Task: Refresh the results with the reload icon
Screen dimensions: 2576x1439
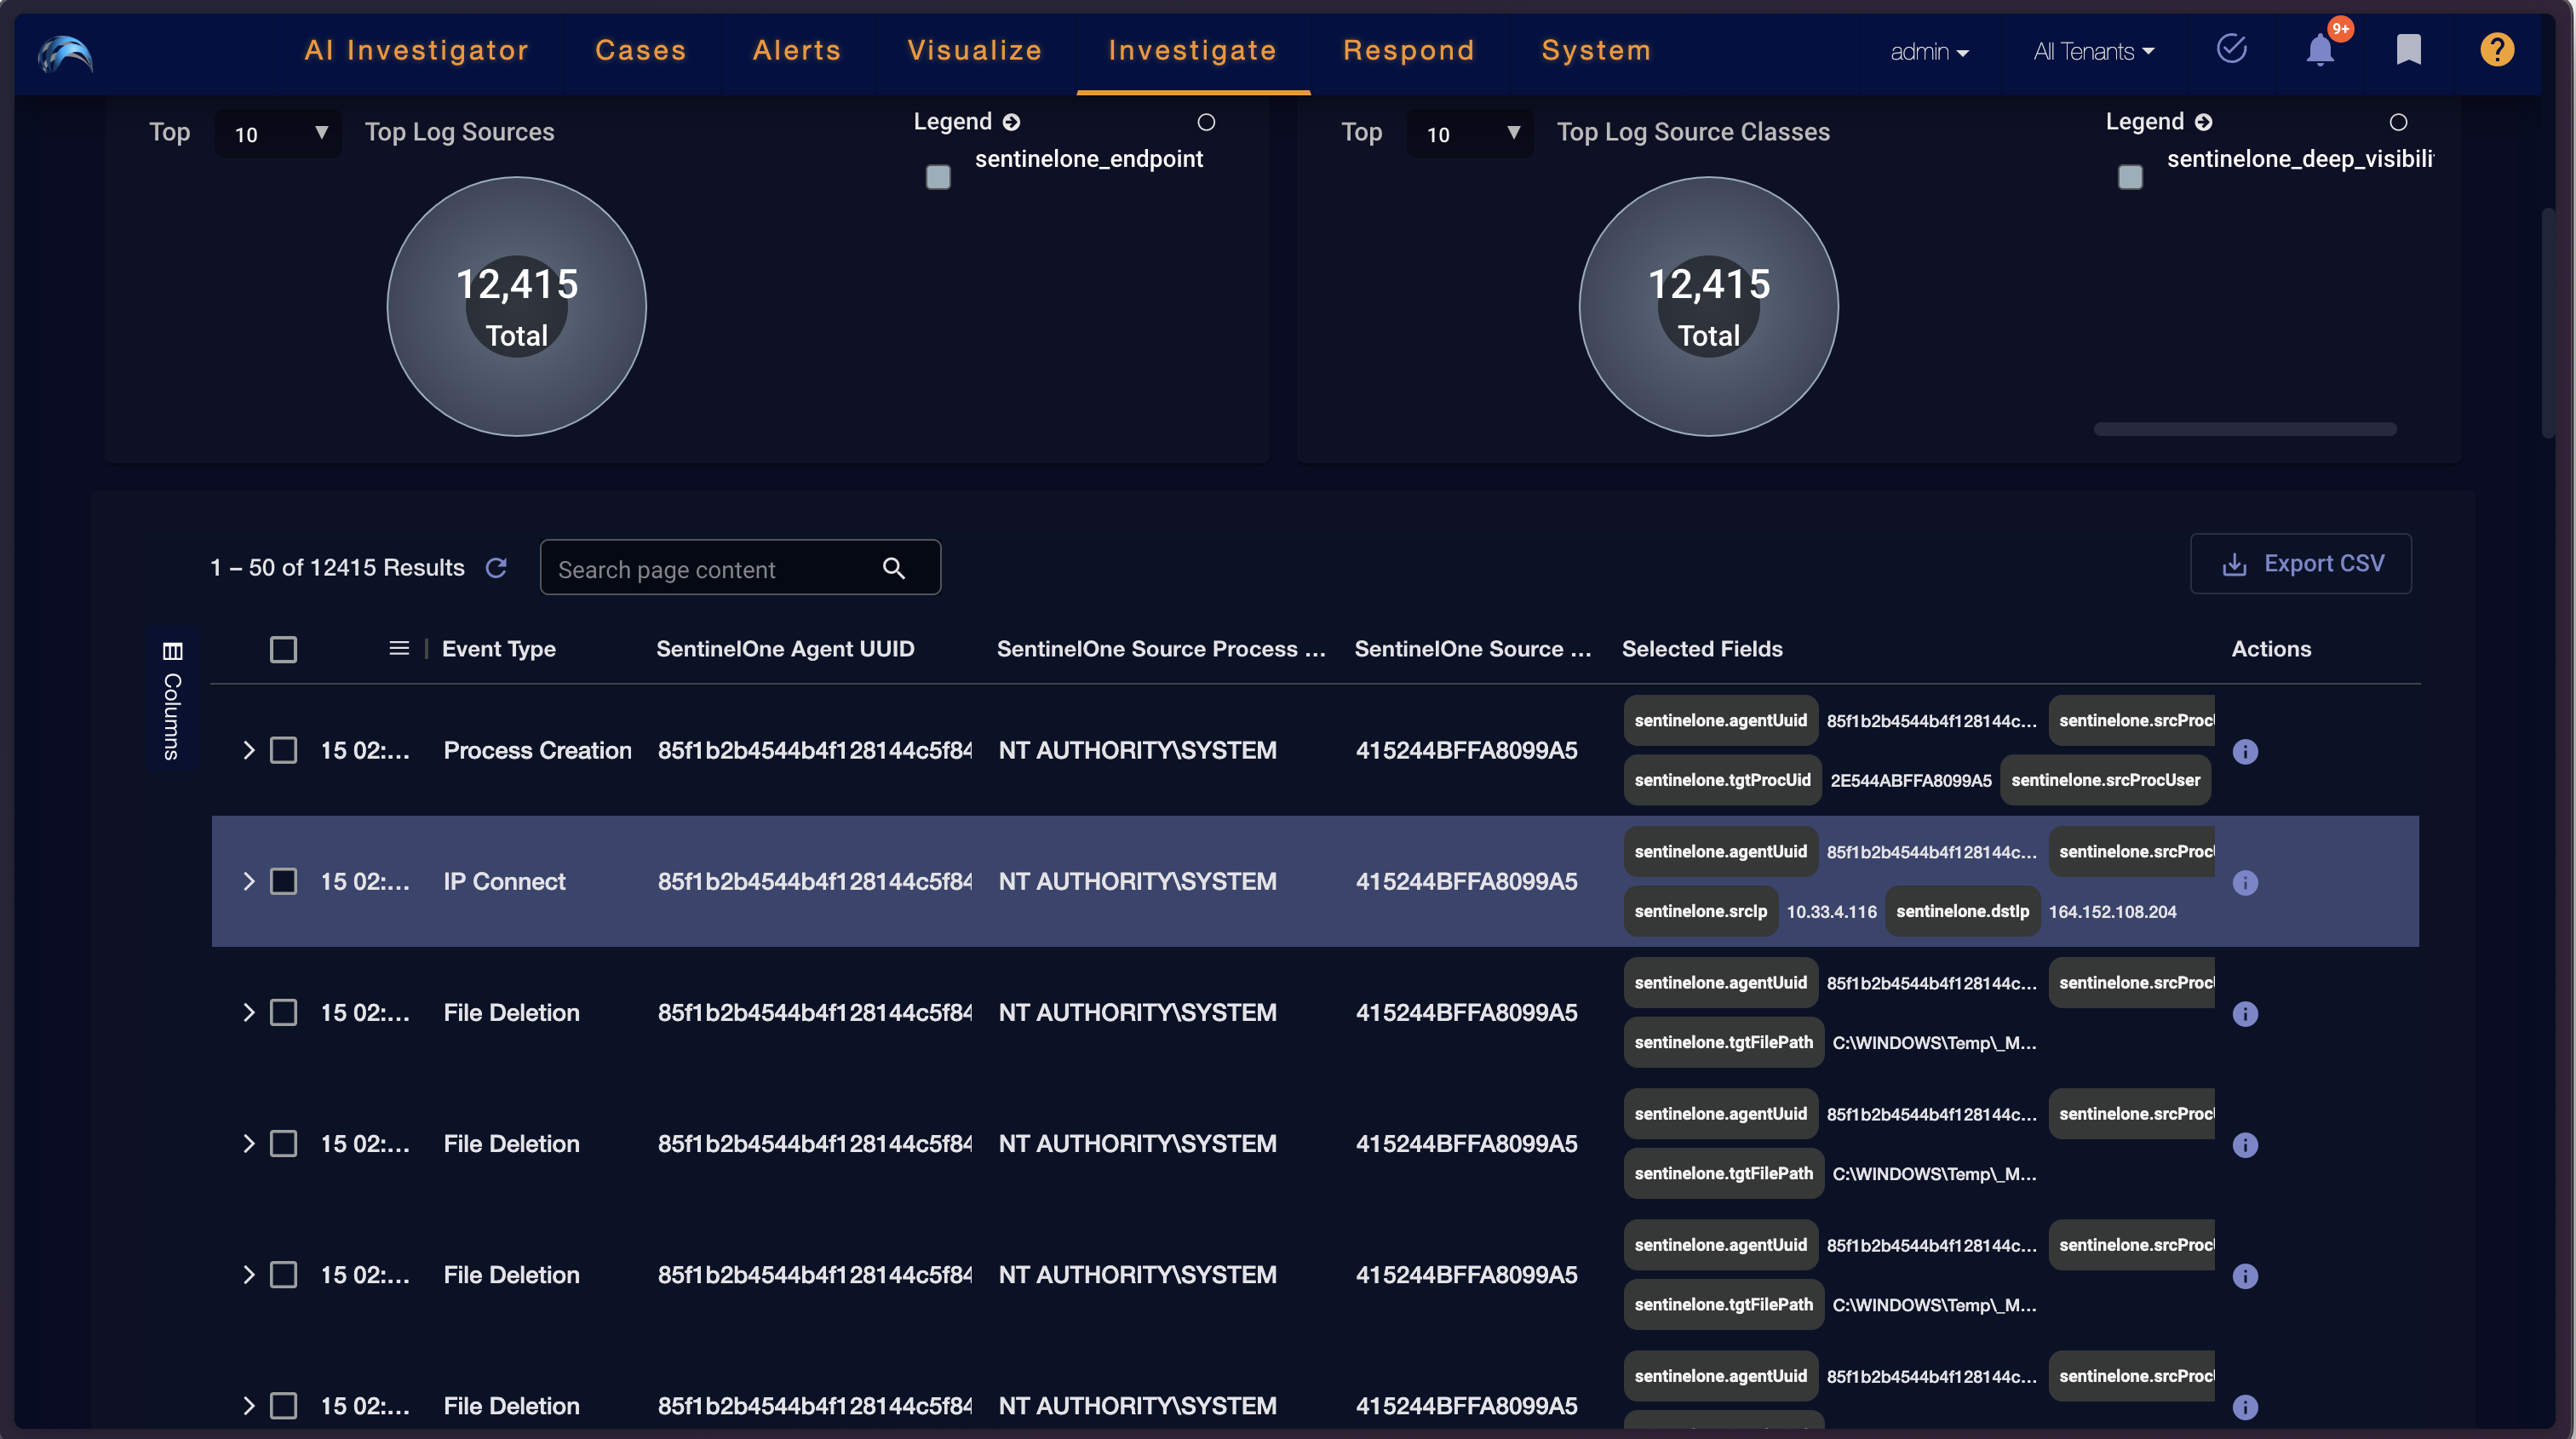Action: (x=496, y=568)
